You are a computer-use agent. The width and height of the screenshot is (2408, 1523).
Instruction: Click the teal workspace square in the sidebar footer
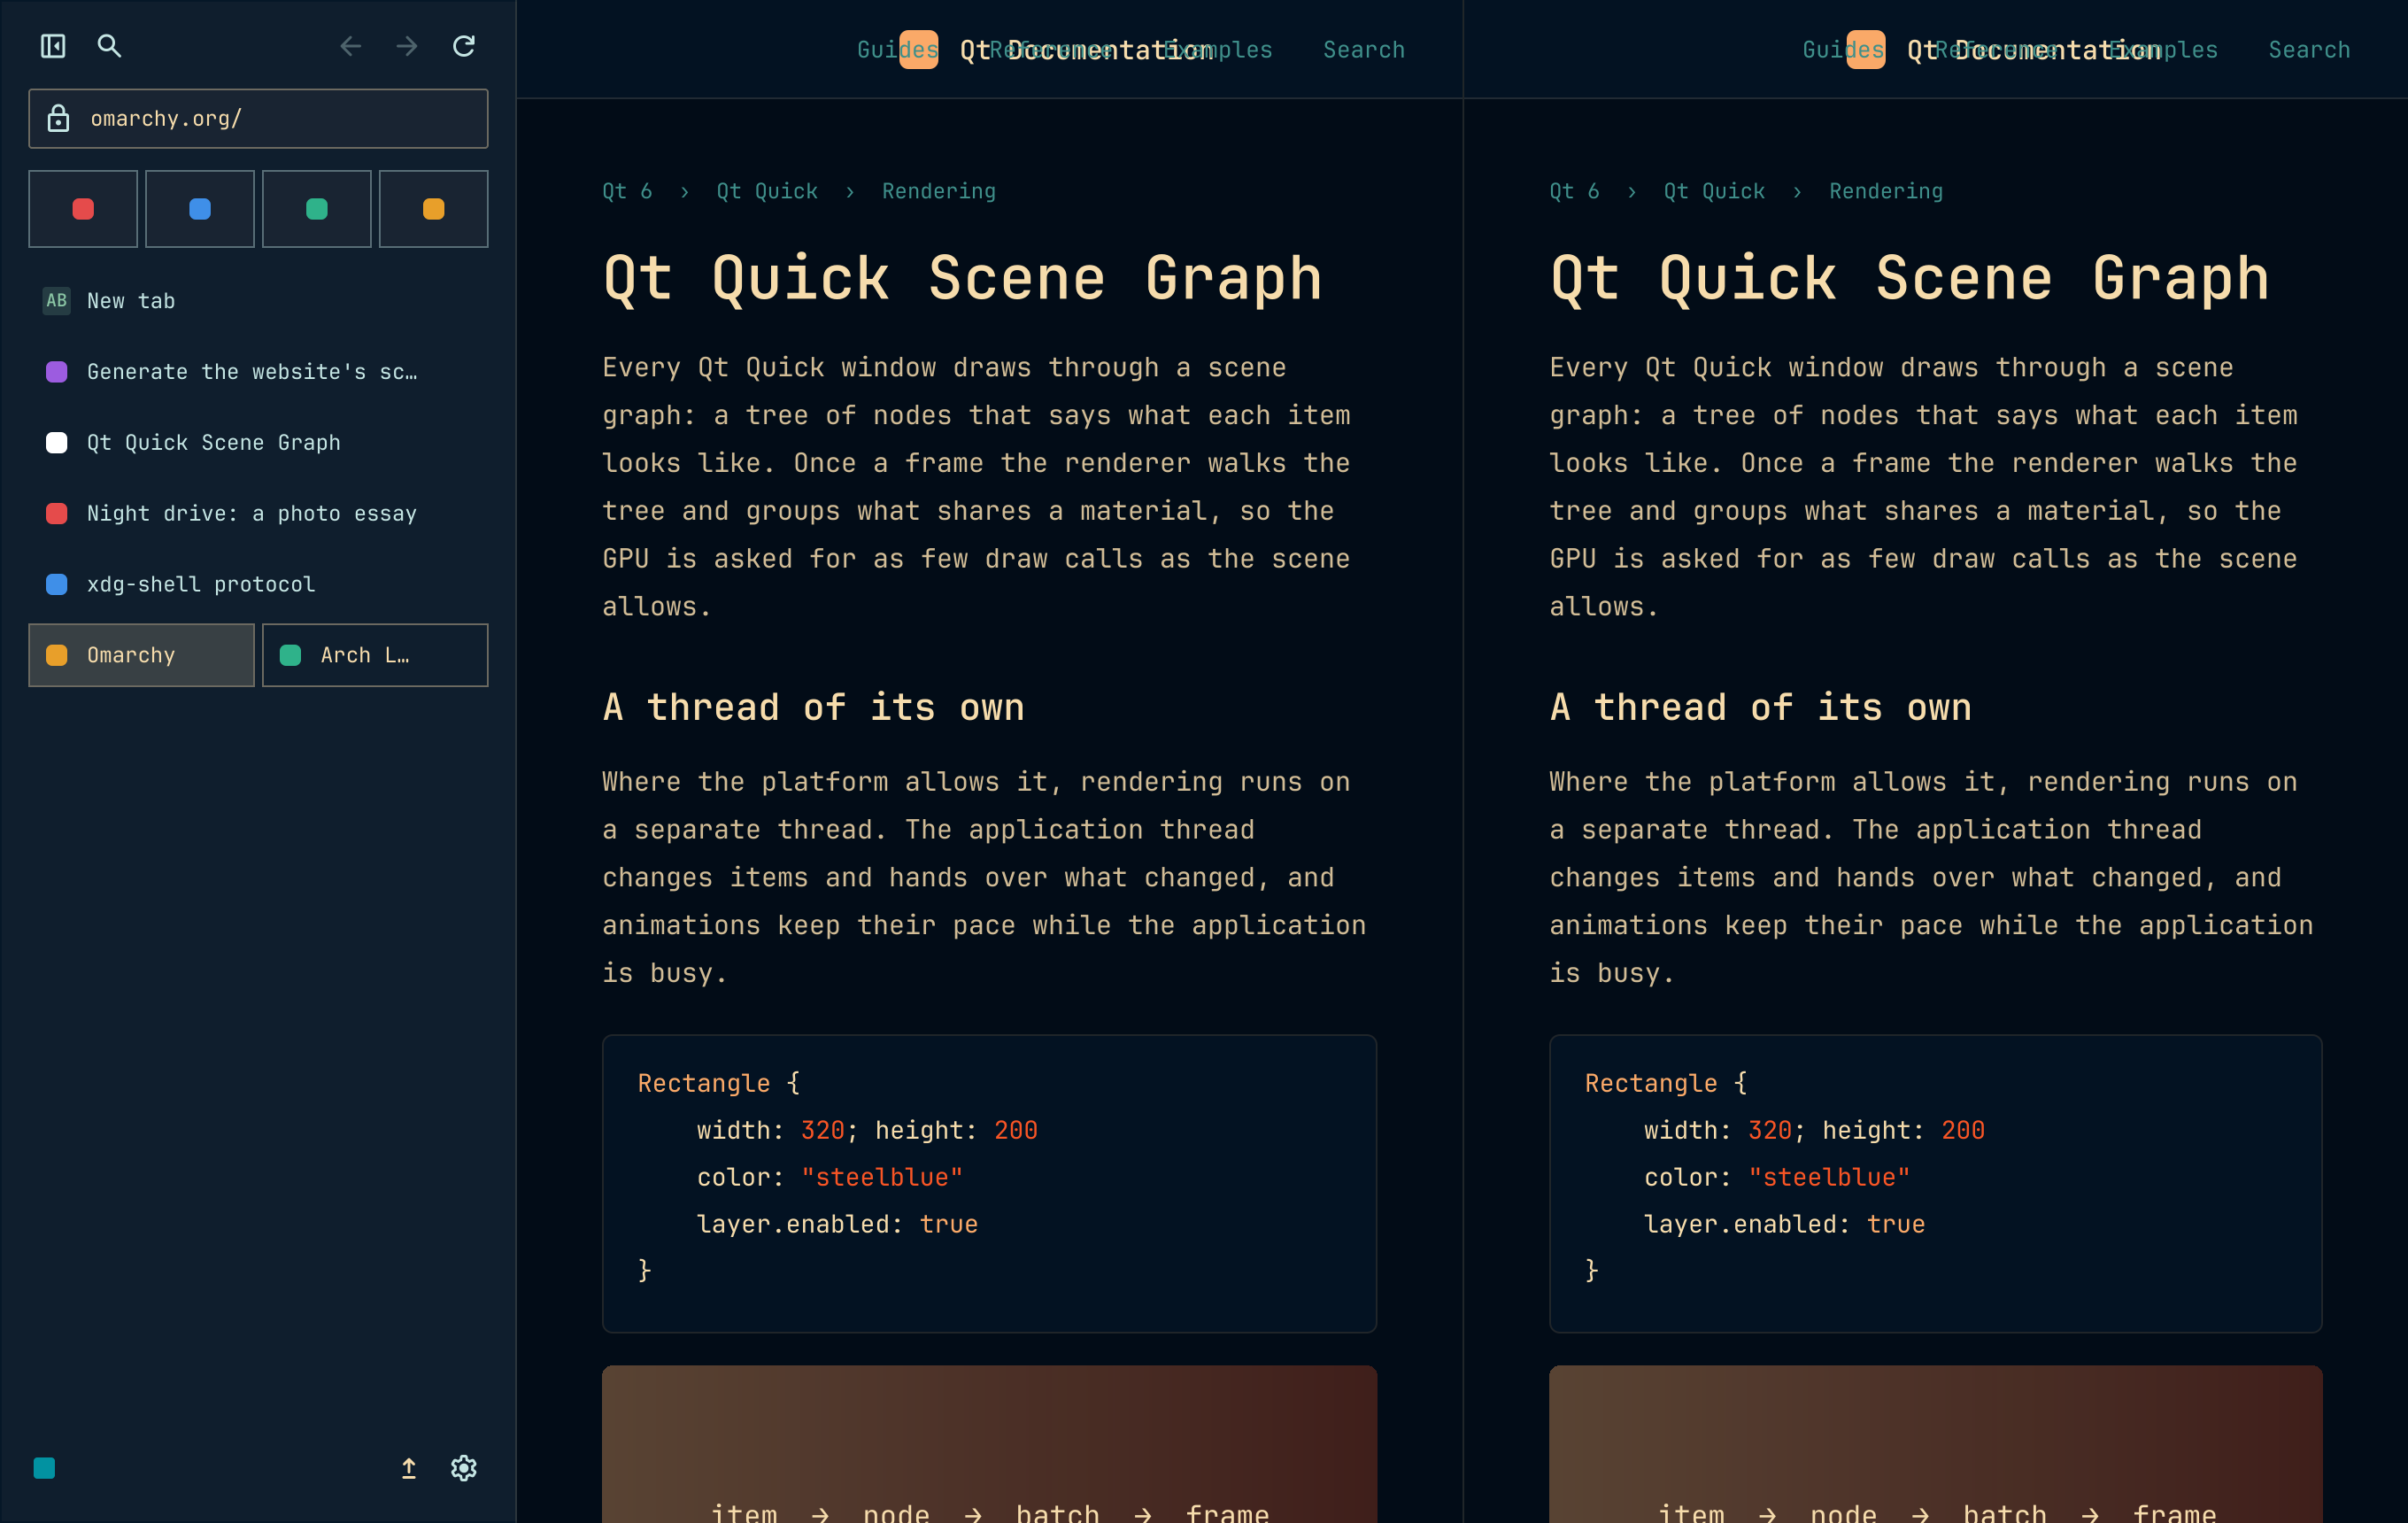click(x=44, y=1467)
